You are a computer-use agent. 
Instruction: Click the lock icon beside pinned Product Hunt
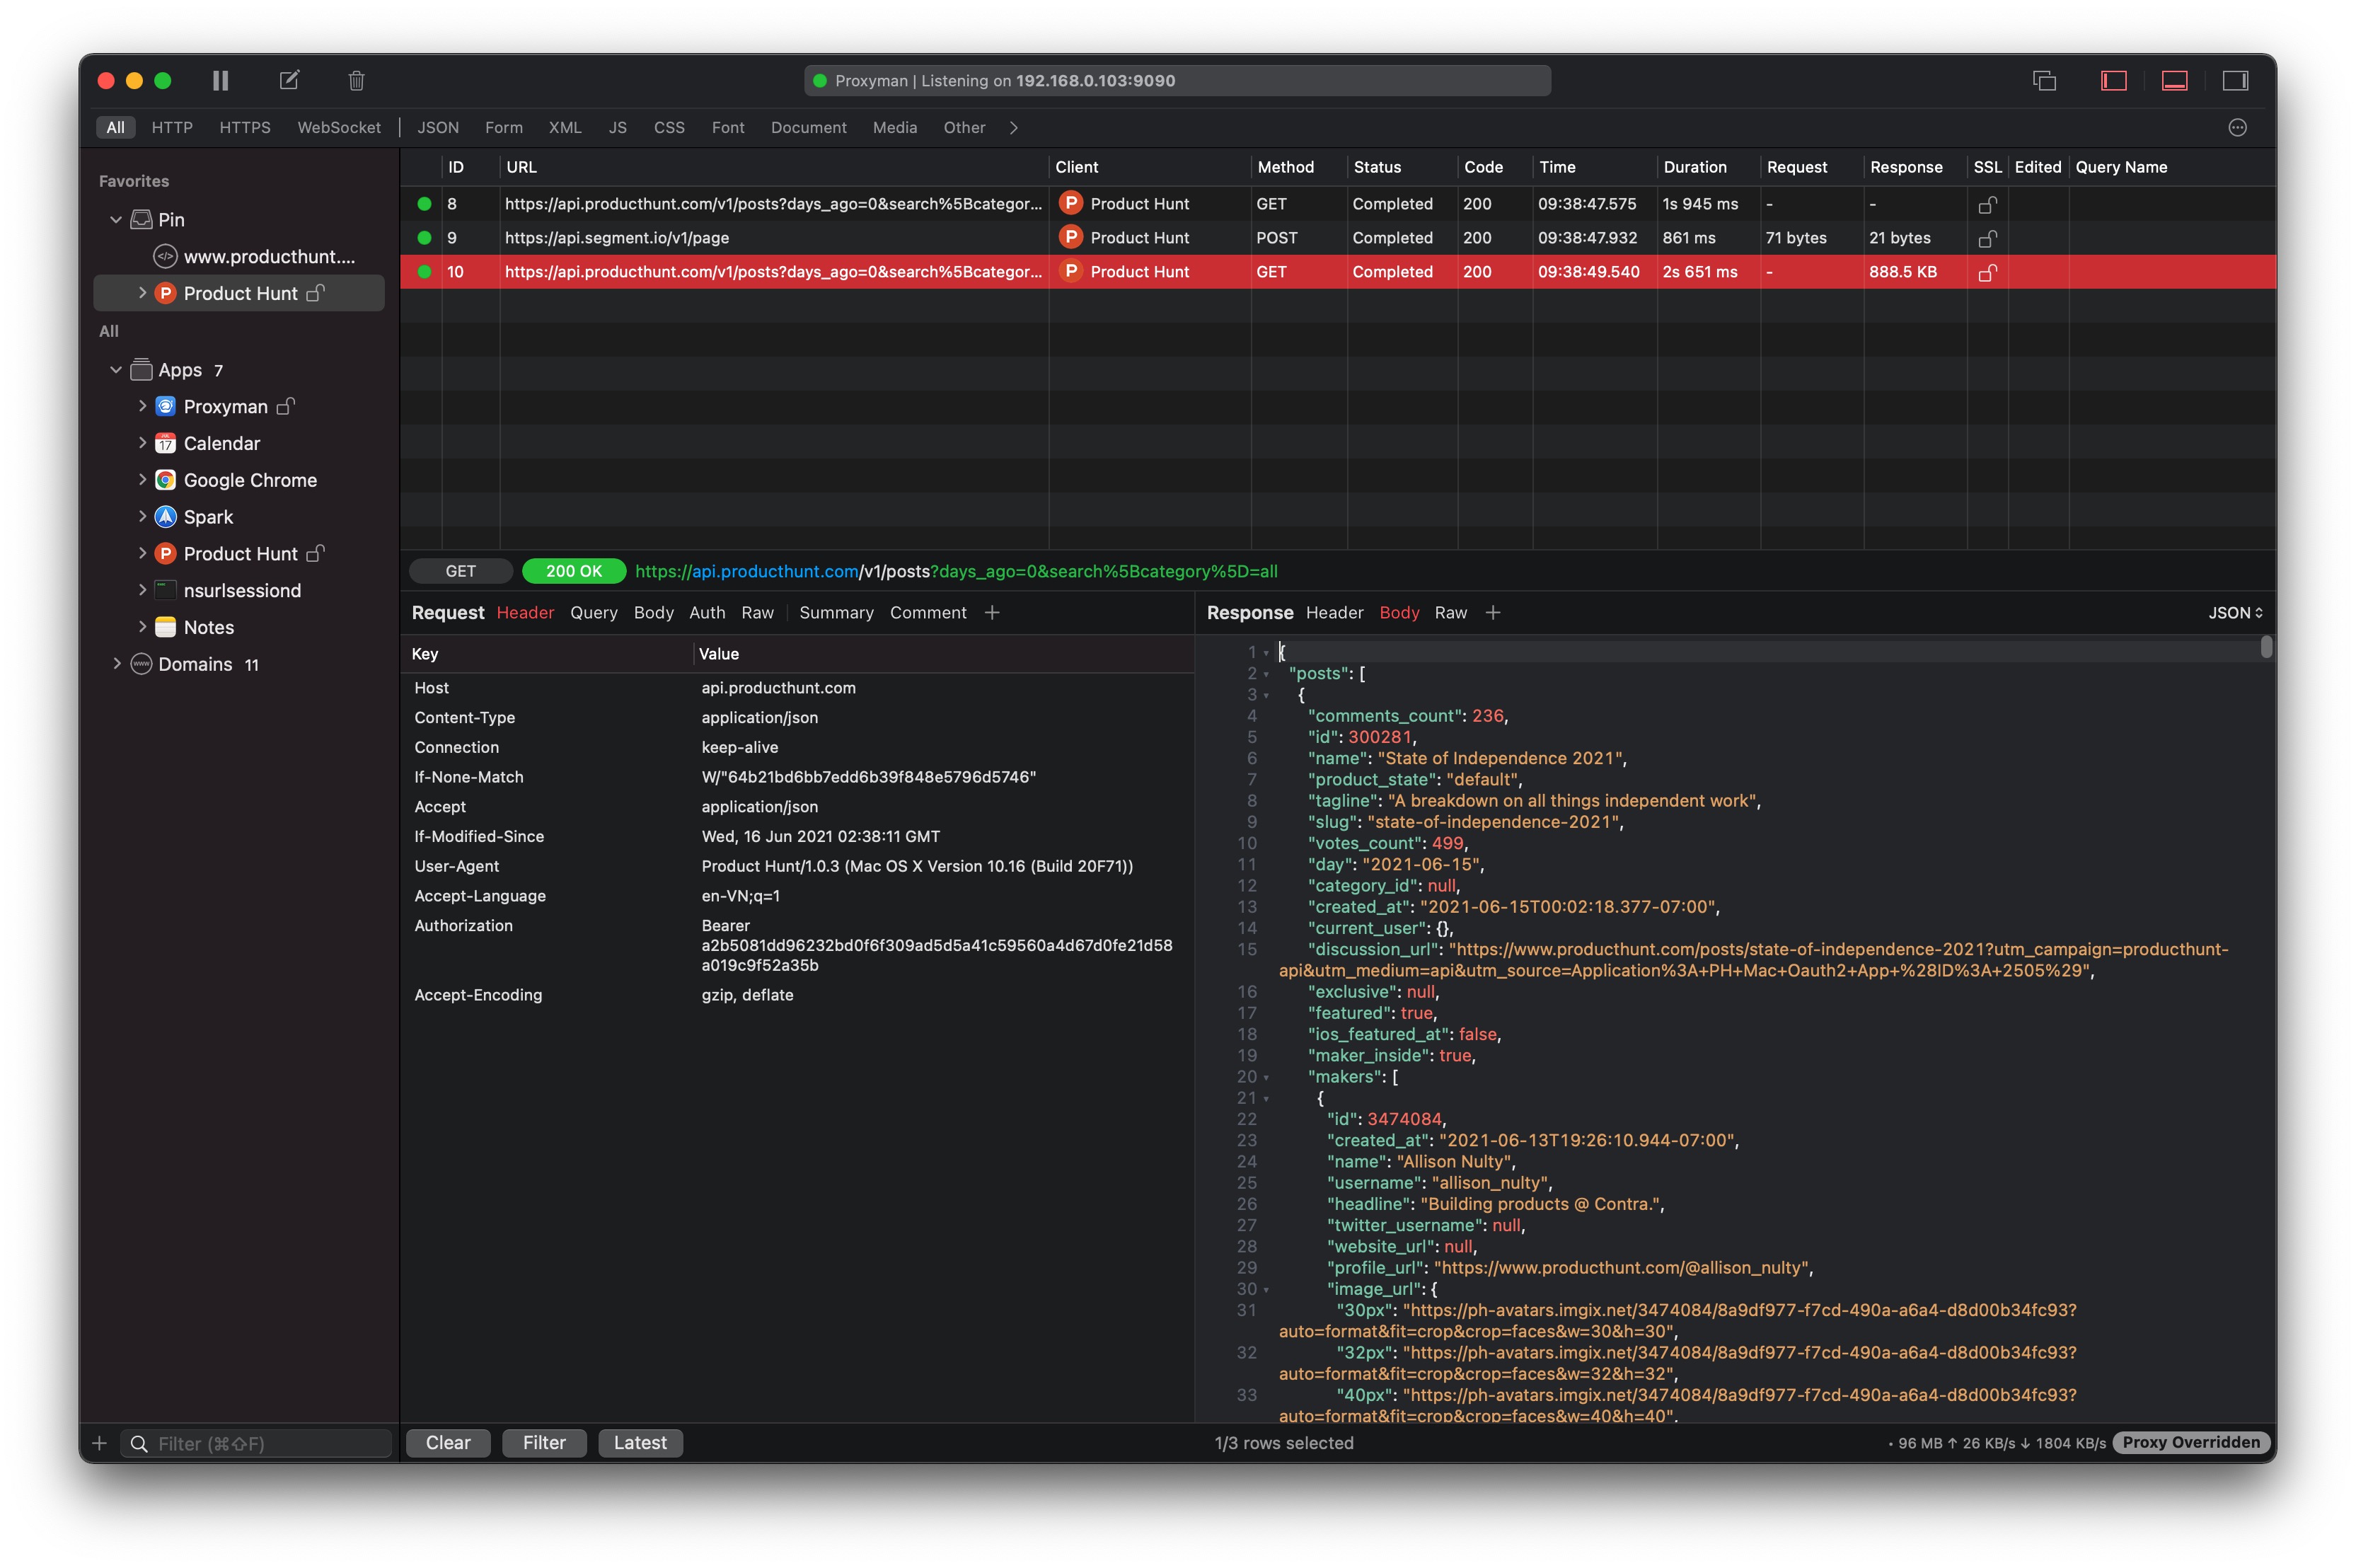pyautogui.click(x=315, y=293)
